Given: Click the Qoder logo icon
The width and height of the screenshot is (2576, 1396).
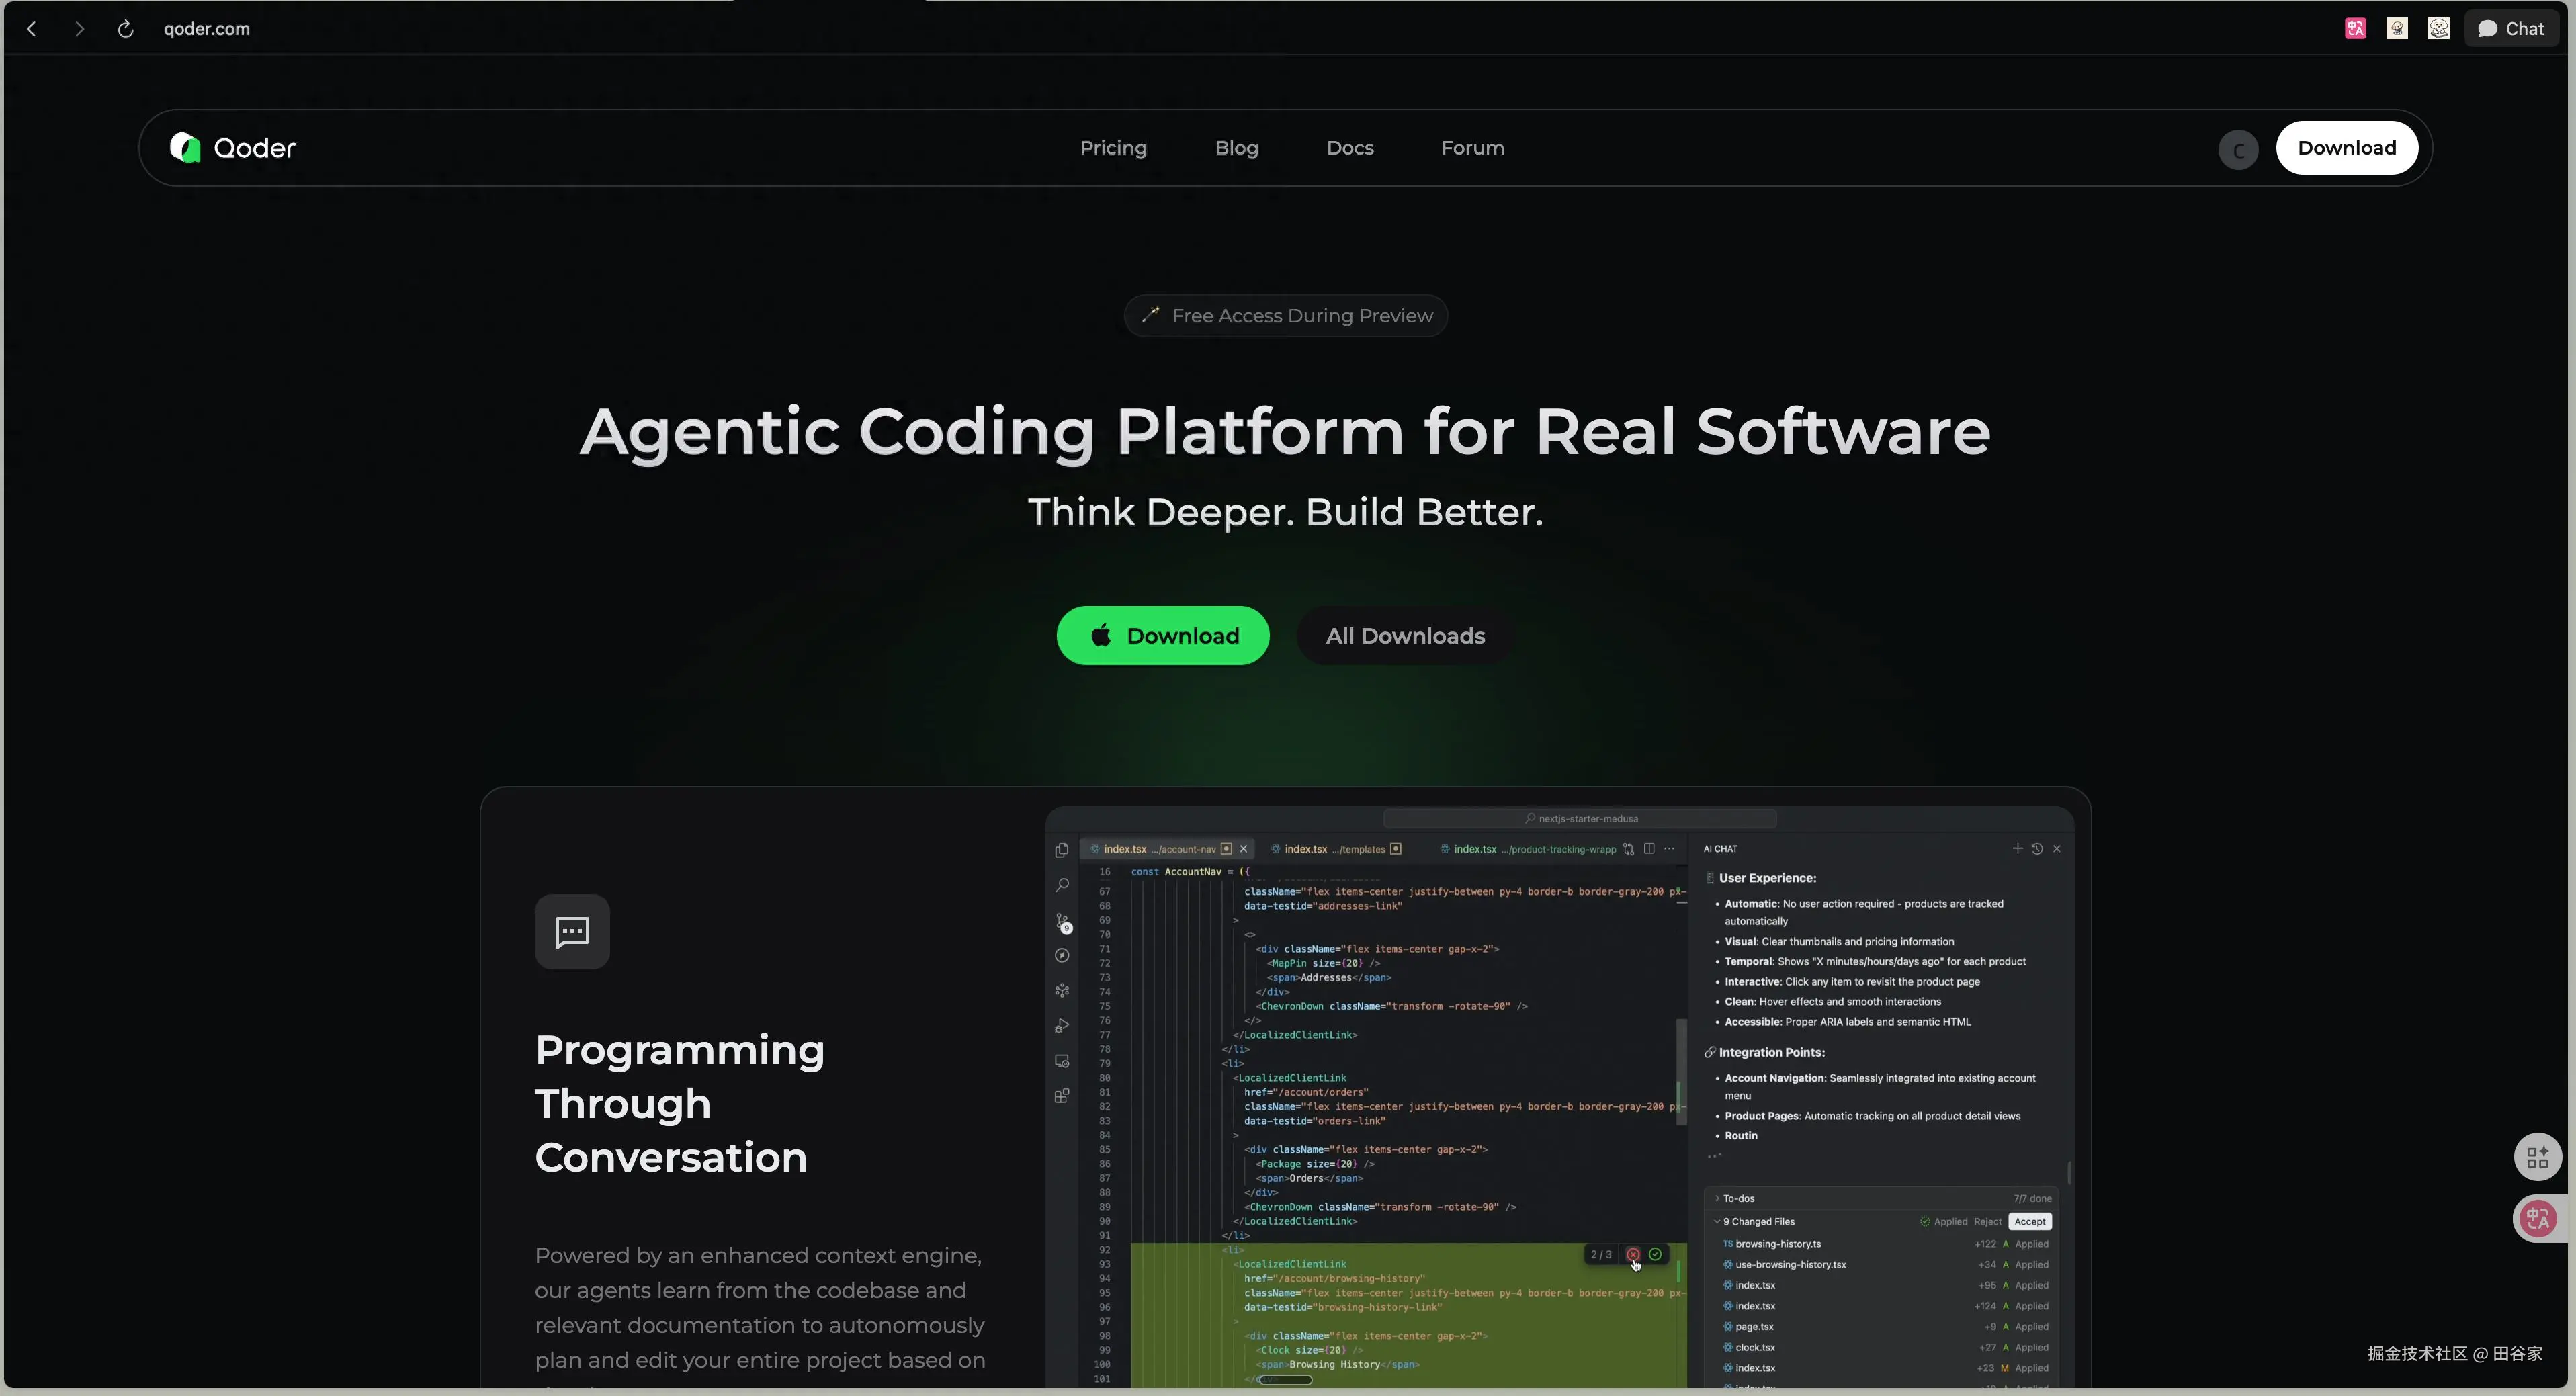Looking at the screenshot, I should click(185, 148).
